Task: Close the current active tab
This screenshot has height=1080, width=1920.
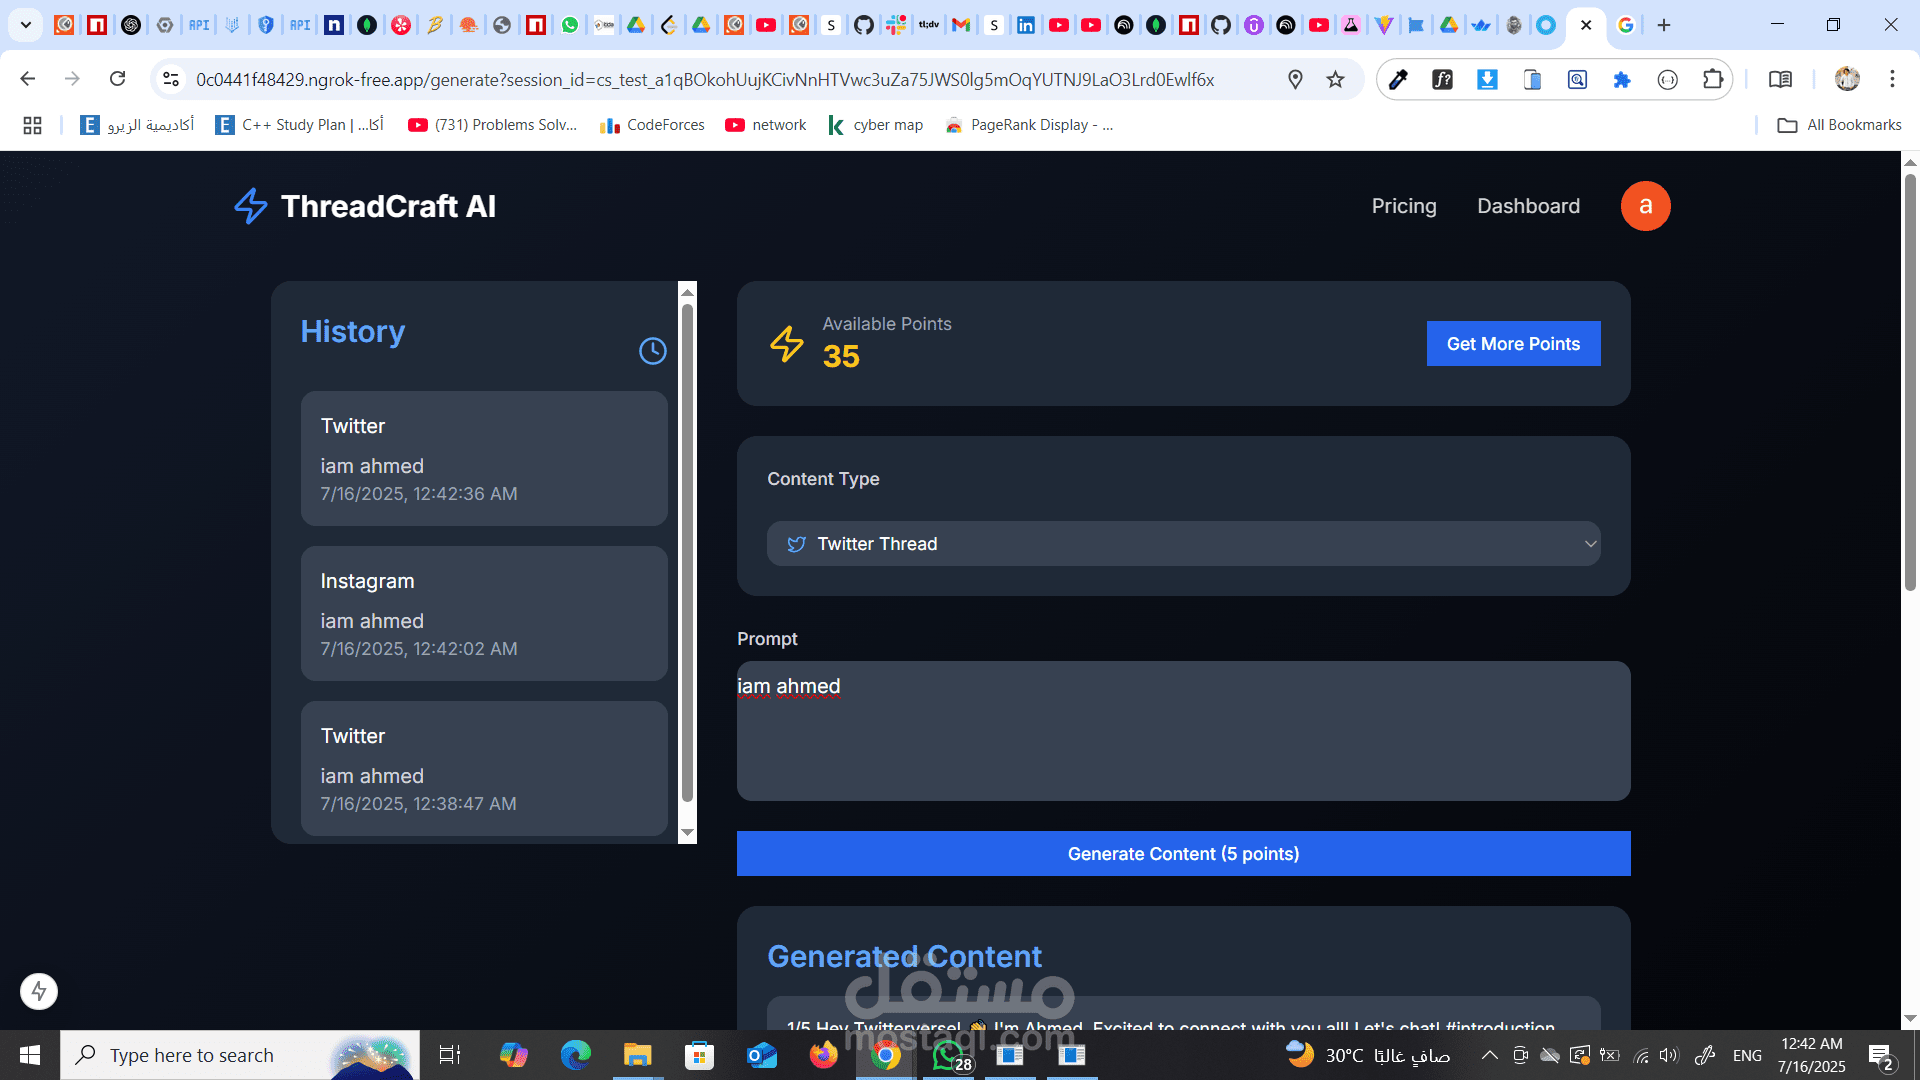Action: pos(1586,25)
